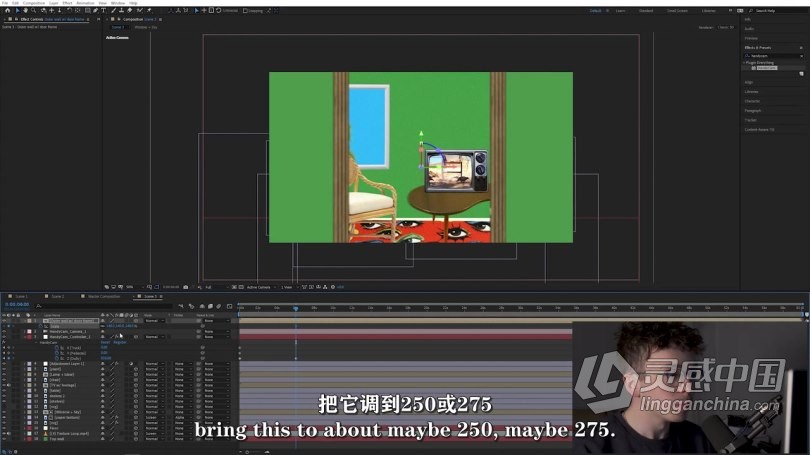Take a snapshot with viewer camera icon
Viewport: 810px width, 455px height.
(x=185, y=287)
